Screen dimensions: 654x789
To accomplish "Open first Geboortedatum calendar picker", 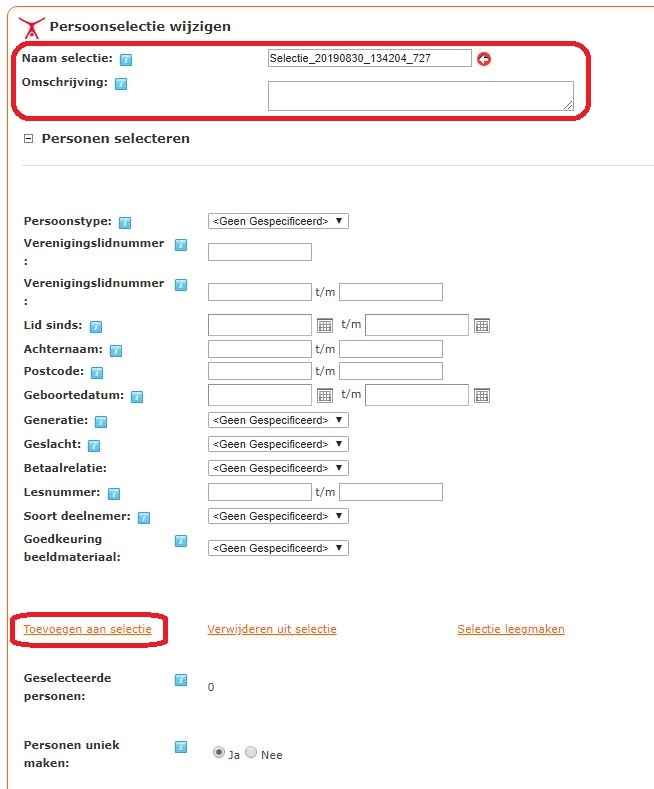I will 325,396.
